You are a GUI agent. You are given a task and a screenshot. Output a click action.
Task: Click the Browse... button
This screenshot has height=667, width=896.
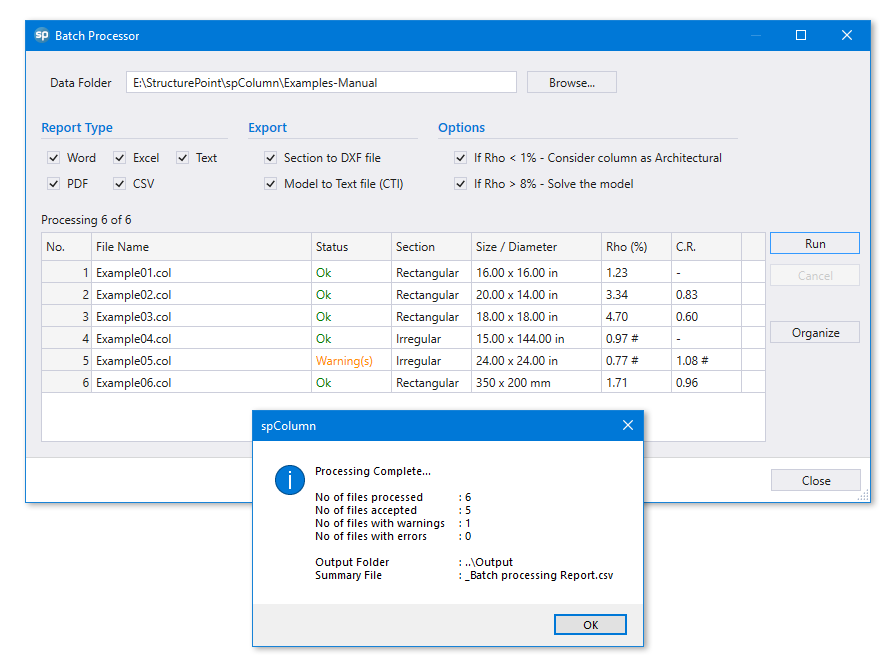[x=571, y=83]
